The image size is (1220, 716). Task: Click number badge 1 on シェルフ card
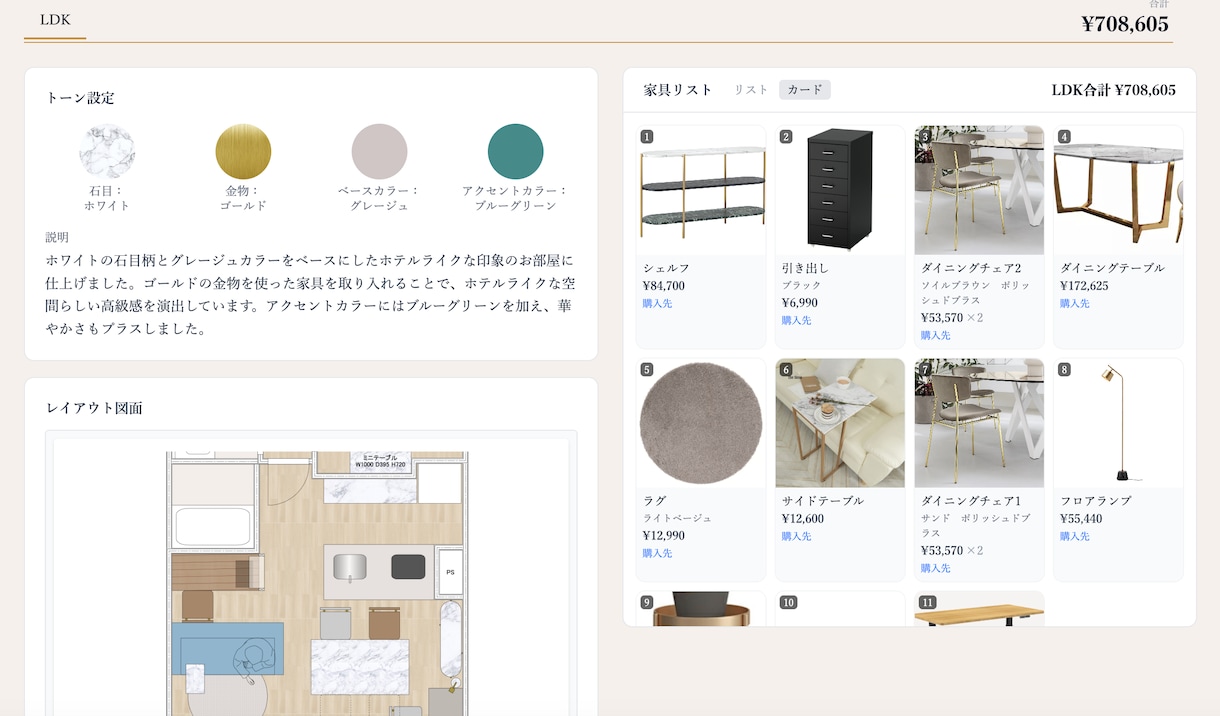point(647,137)
